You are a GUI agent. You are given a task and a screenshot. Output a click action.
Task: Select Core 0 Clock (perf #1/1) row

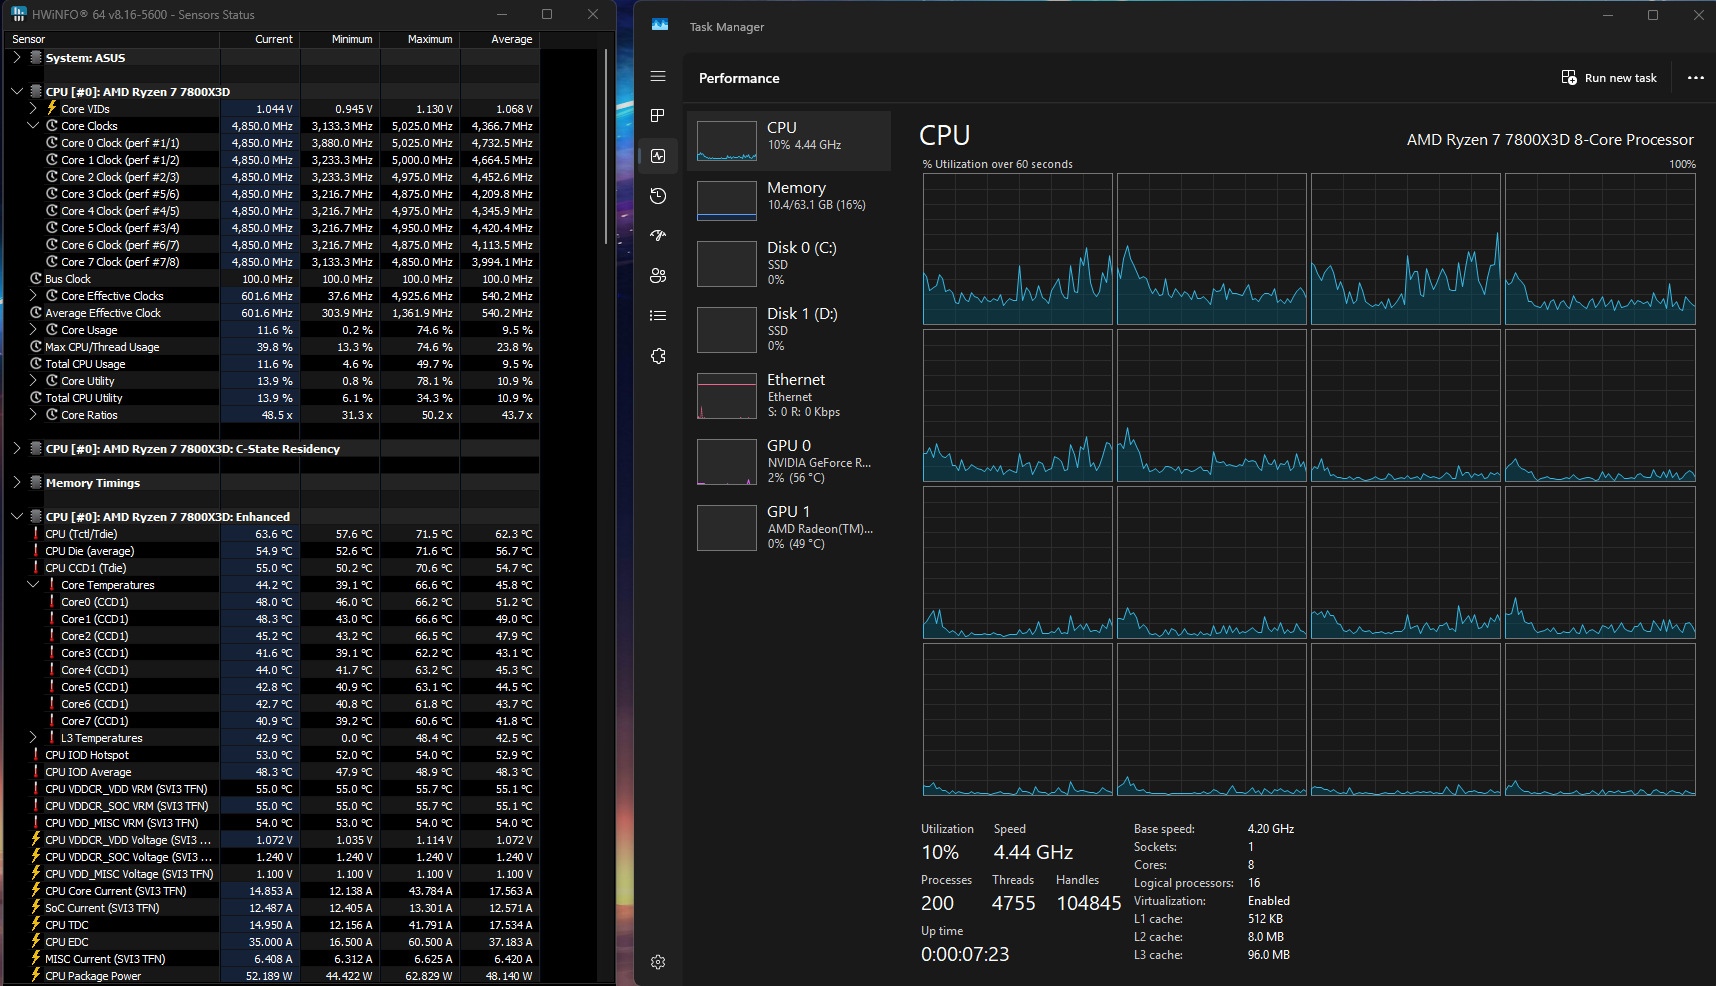273,143
